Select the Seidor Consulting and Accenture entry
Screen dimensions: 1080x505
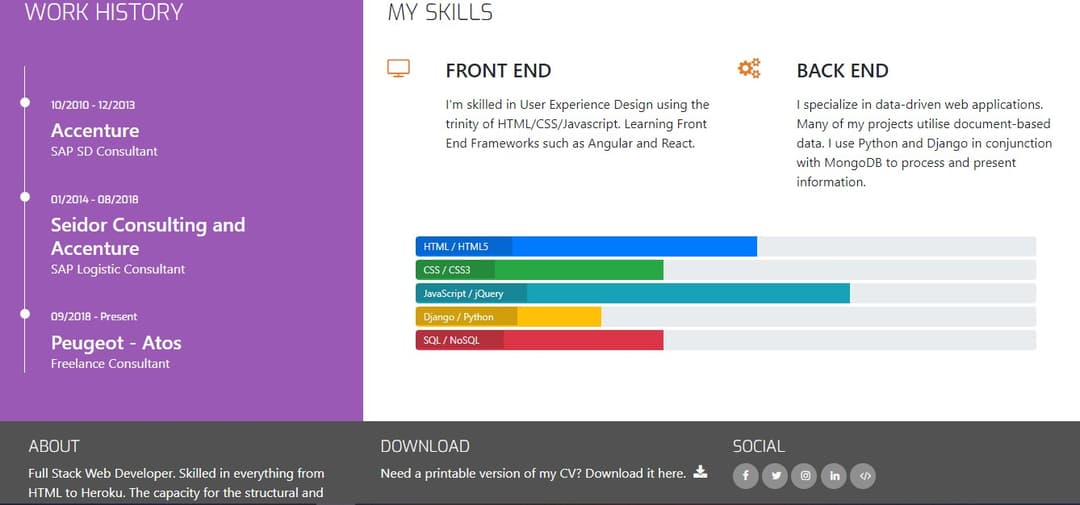click(148, 237)
